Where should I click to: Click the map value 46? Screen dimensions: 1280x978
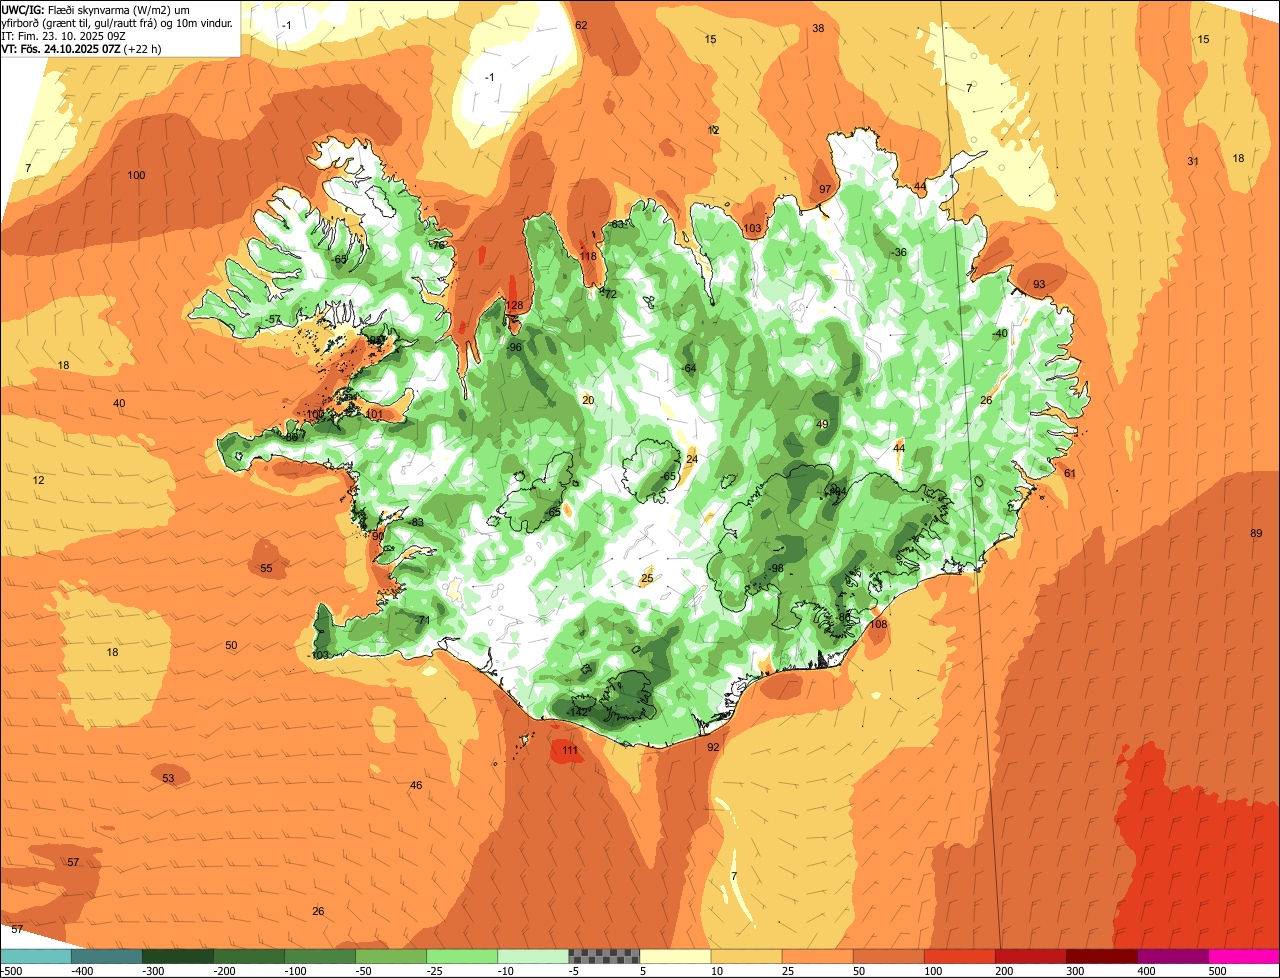tap(416, 786)
